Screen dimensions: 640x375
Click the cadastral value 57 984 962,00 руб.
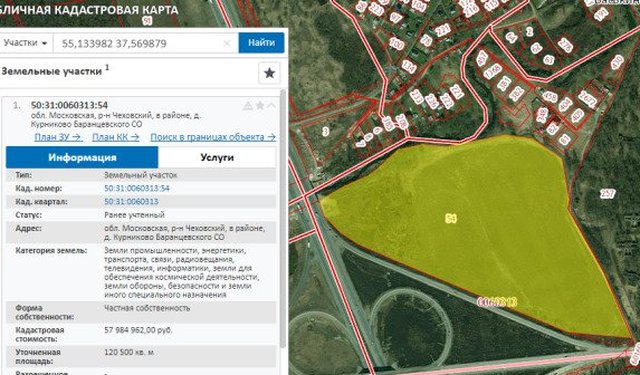pyautogui.click(x=138, y=330)
